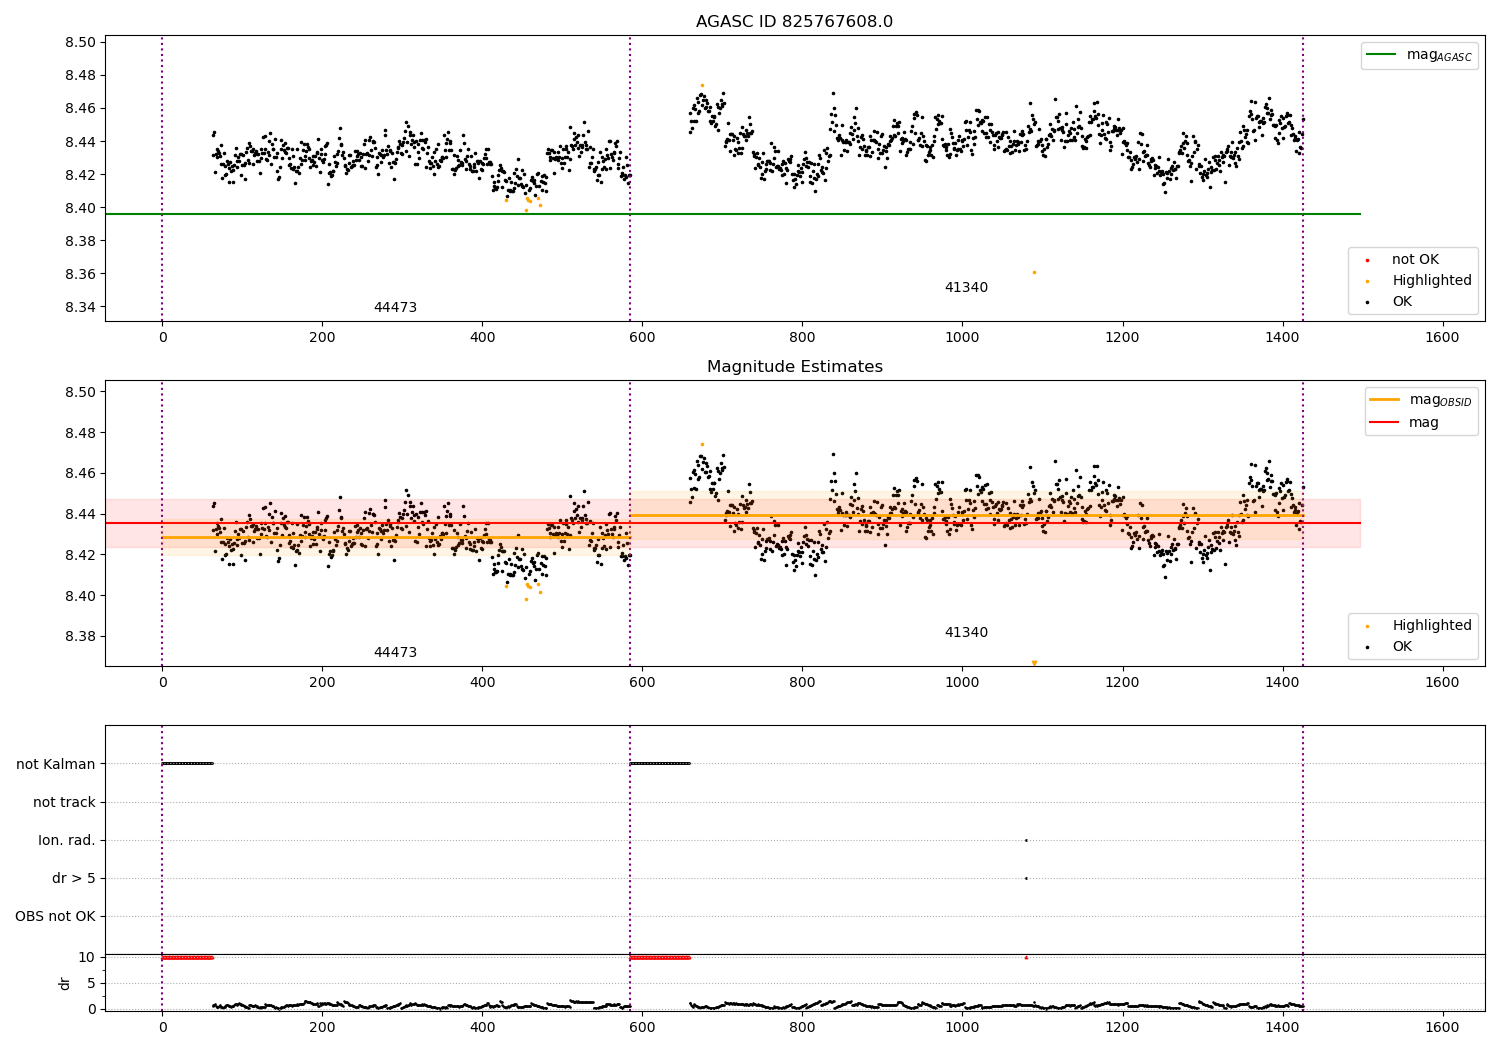Click the 1600 x-tick label of bottom plot
The width and height of the screenshot is (1500, 1050).
click(x=1442, y=1027)
